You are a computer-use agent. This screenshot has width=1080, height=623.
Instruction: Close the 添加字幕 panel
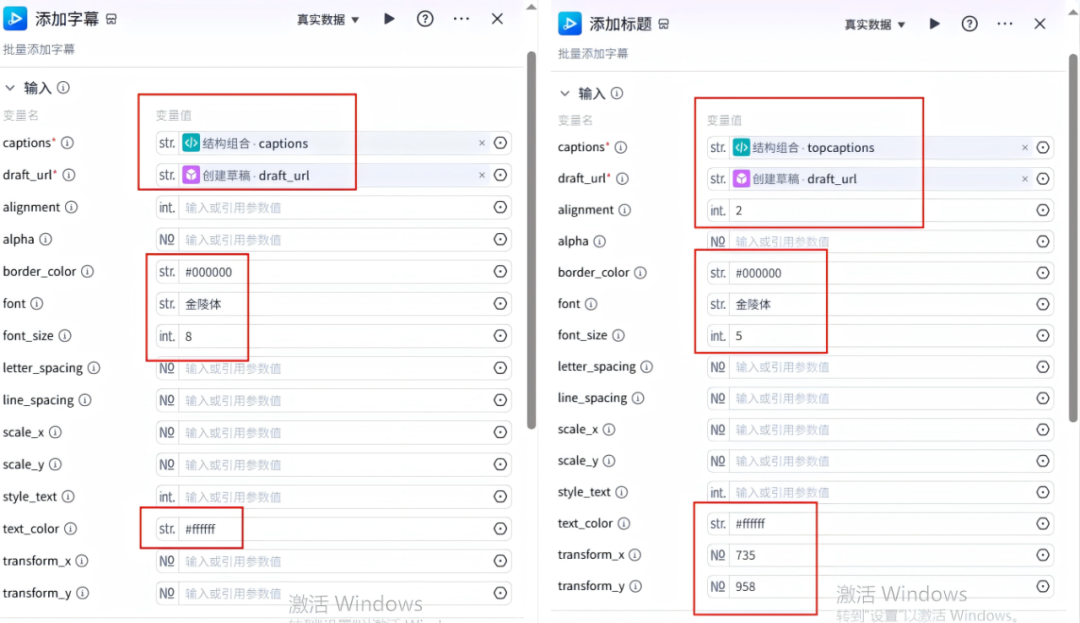497,19
